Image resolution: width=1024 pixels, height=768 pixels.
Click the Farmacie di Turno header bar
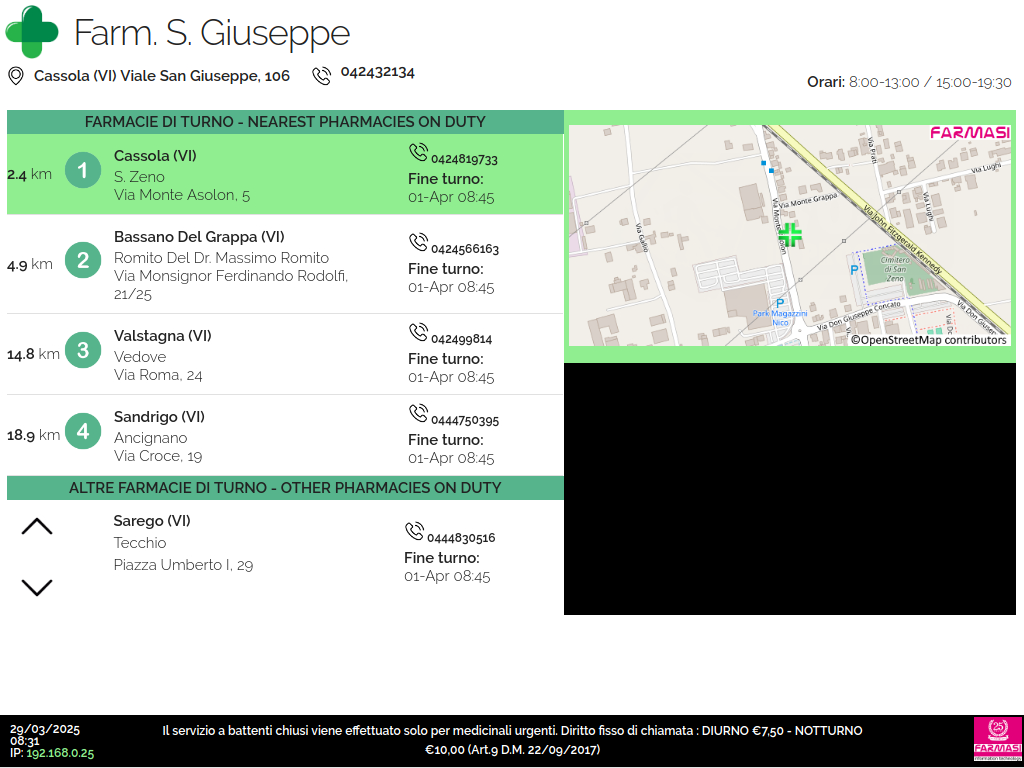[x=285, y=122]
